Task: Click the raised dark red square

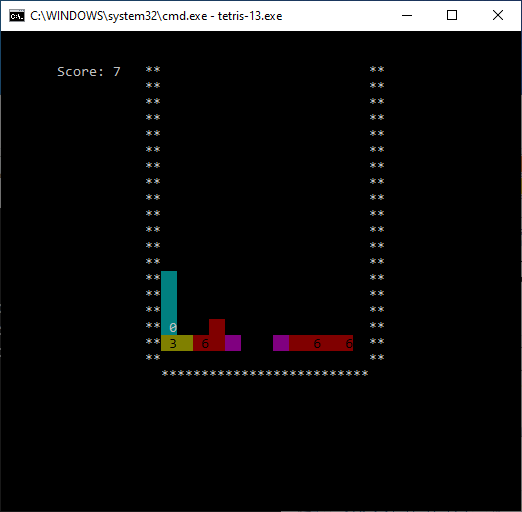Action: (x=217, y=327)
